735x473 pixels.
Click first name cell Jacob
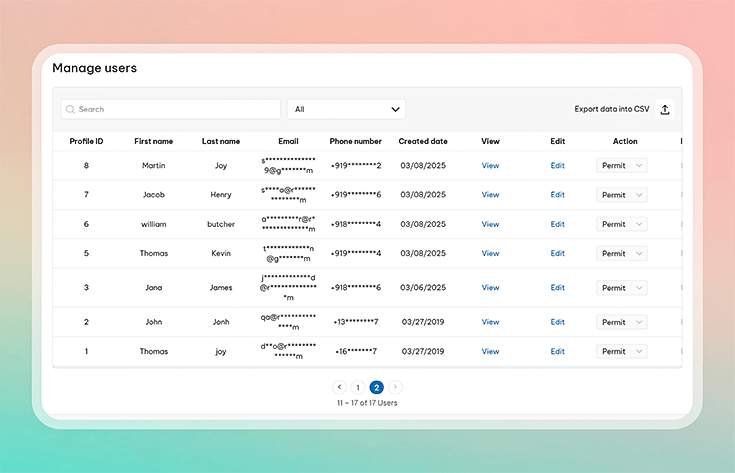[154, 195]
